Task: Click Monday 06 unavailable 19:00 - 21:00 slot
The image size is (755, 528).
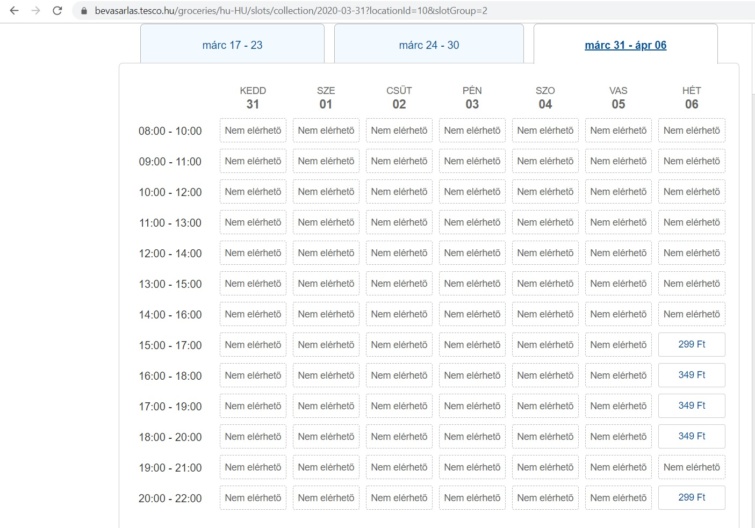Action: [692, 467]
